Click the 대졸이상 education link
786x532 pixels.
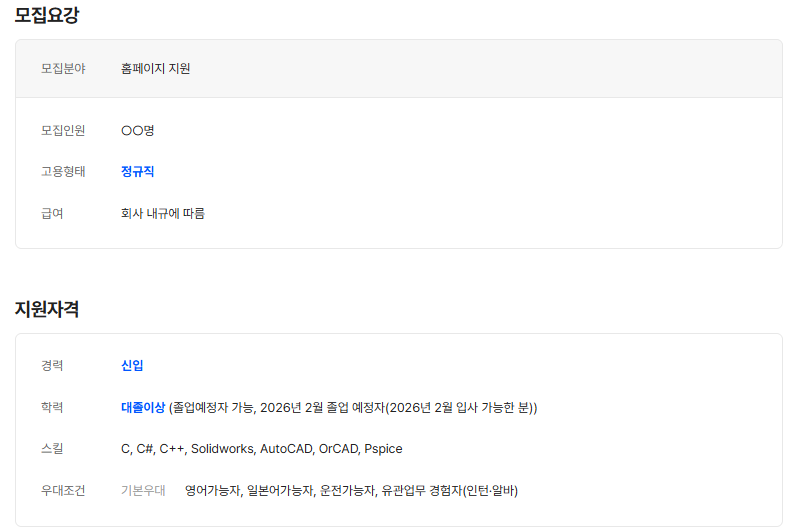click(x=143, y=407)
